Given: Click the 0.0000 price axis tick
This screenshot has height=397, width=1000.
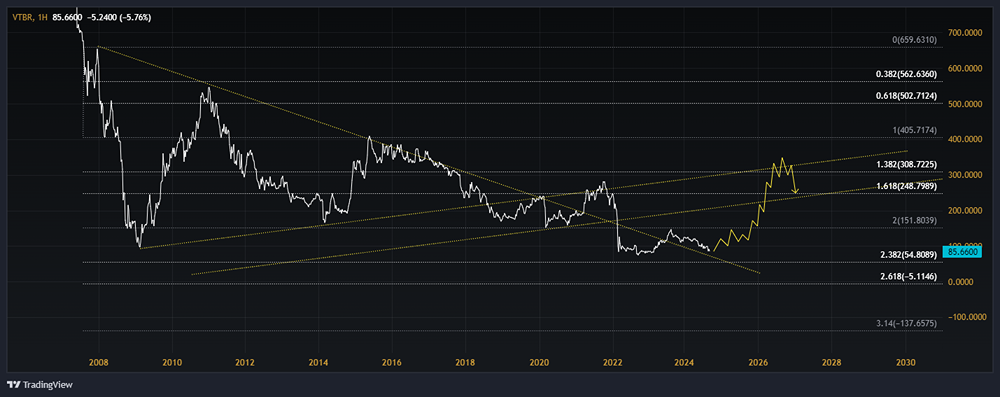Looking at the screenshot, I should coord(959,281).
